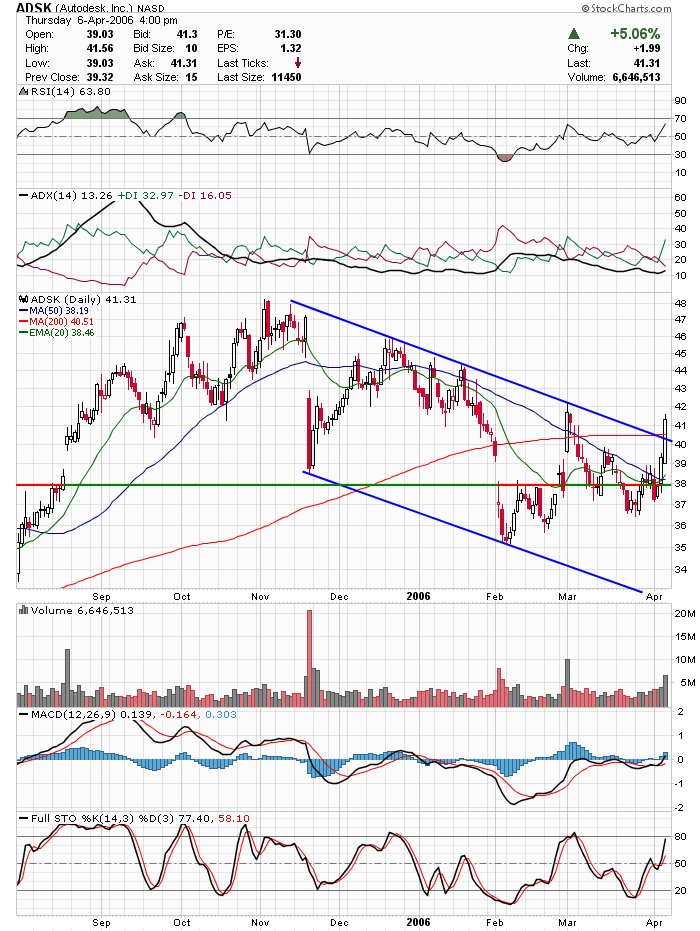Screen dimensions: 700x931
Task: Click the MACD histogram value 0.303
Action: point(221,714)
